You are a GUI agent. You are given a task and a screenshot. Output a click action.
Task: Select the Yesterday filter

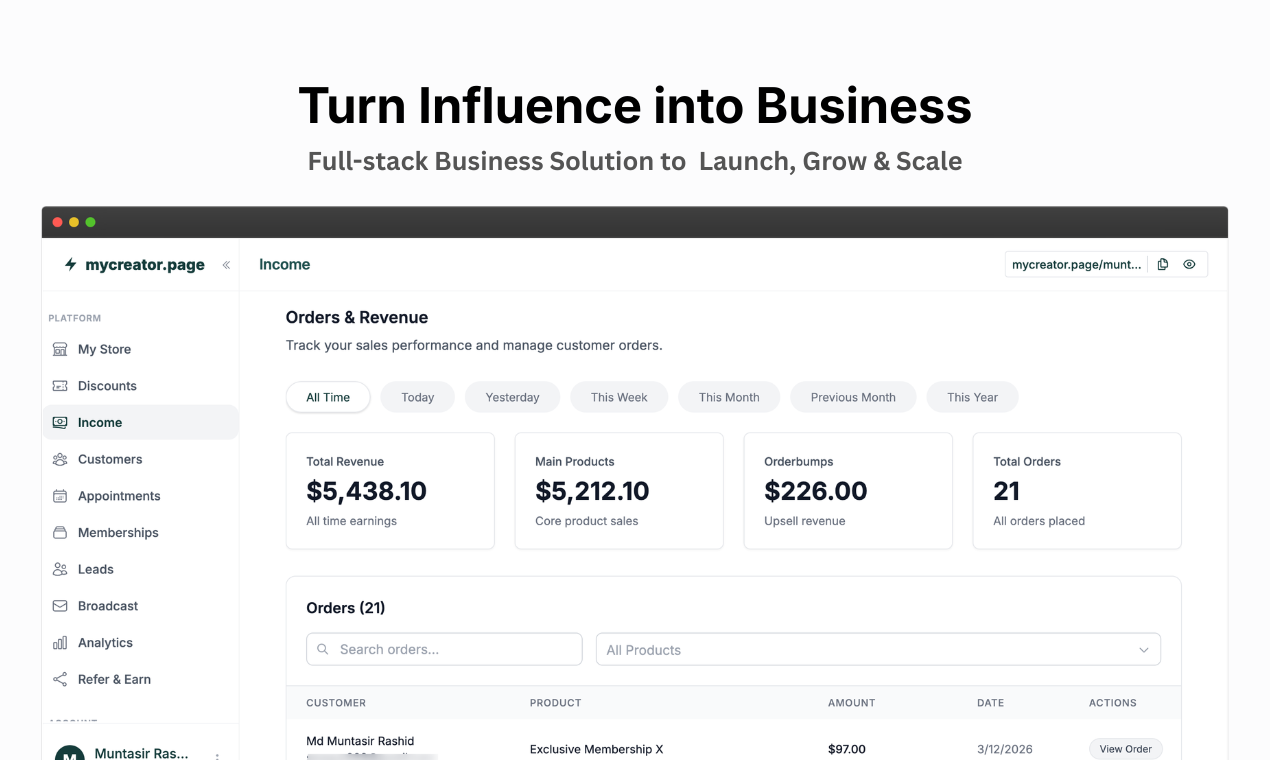pyautogui.click(x=513, y=397)
